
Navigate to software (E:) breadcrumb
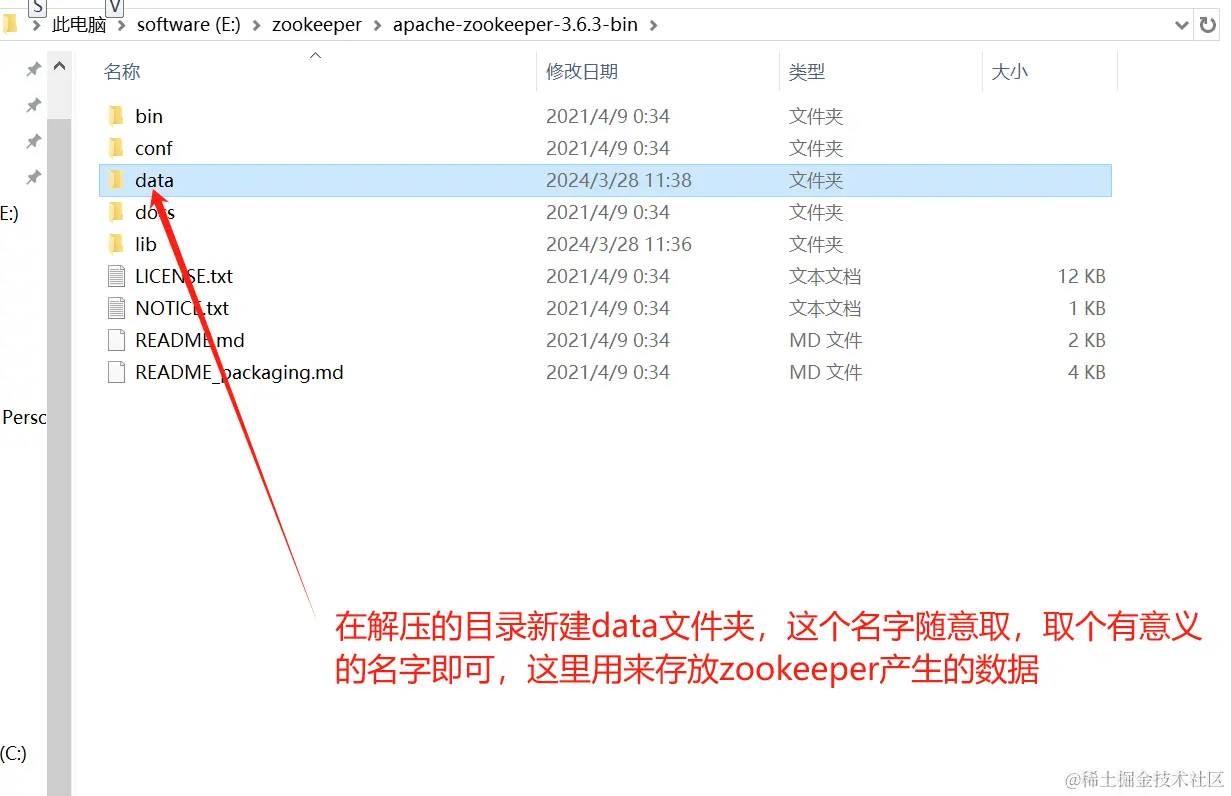coord(189,25)
